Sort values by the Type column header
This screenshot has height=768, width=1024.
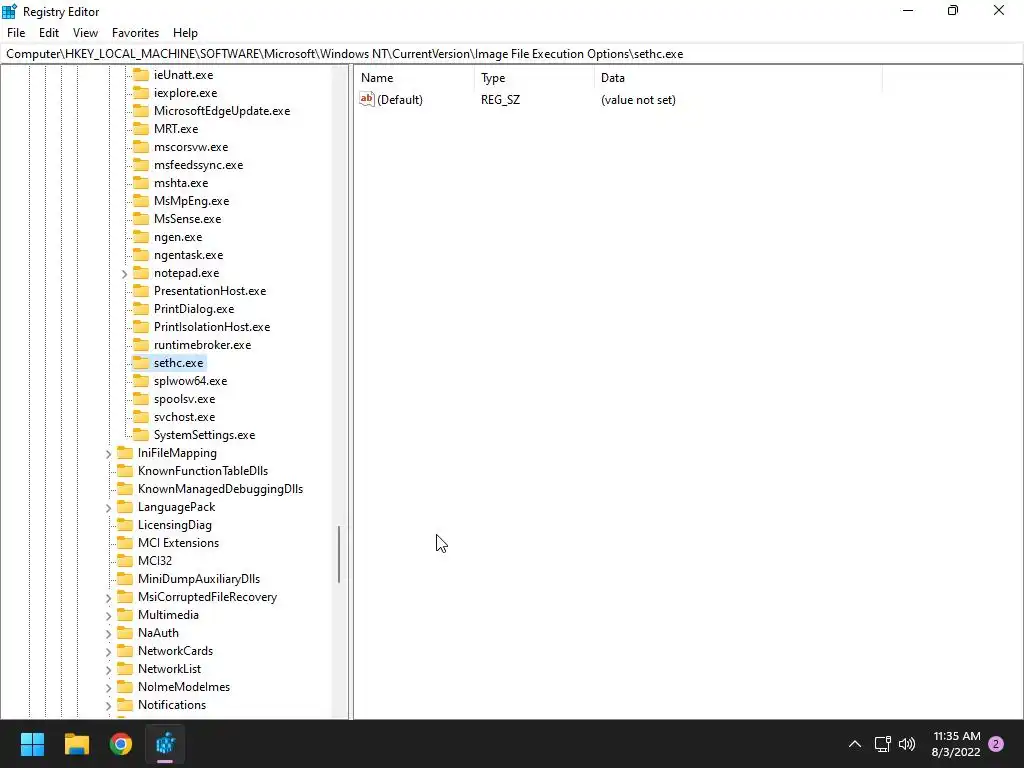tap(534, 78)
